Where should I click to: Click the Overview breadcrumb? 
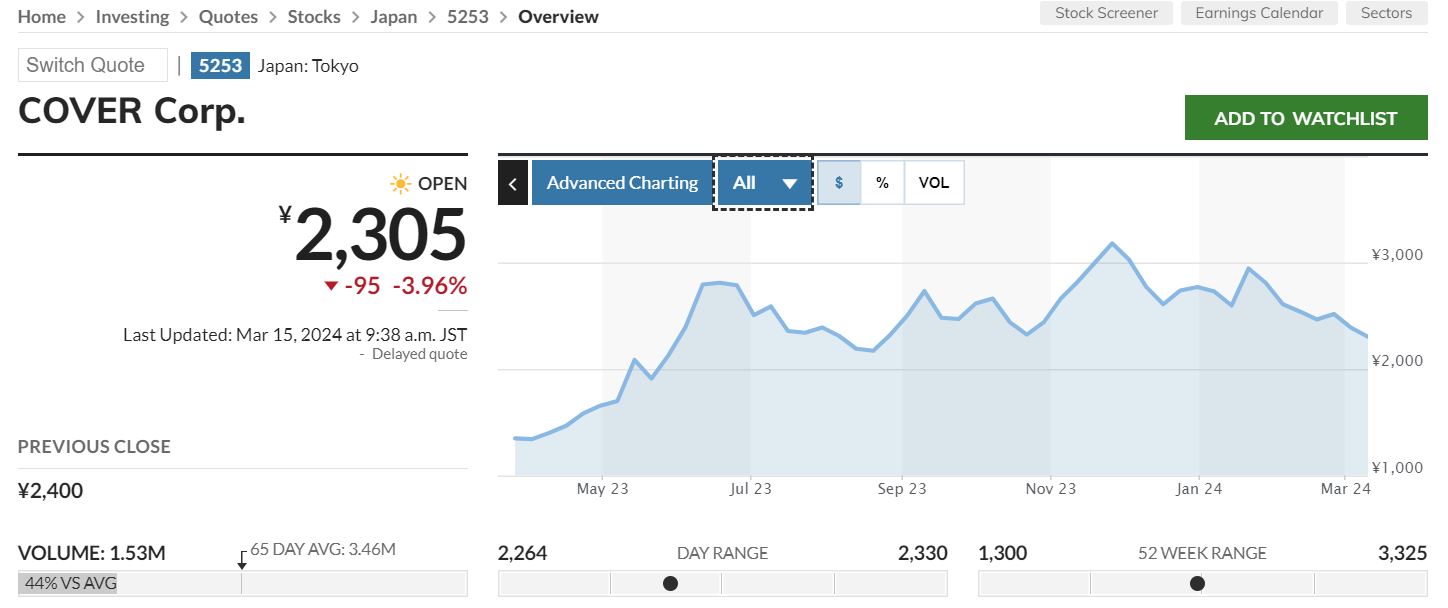point(558,17)
